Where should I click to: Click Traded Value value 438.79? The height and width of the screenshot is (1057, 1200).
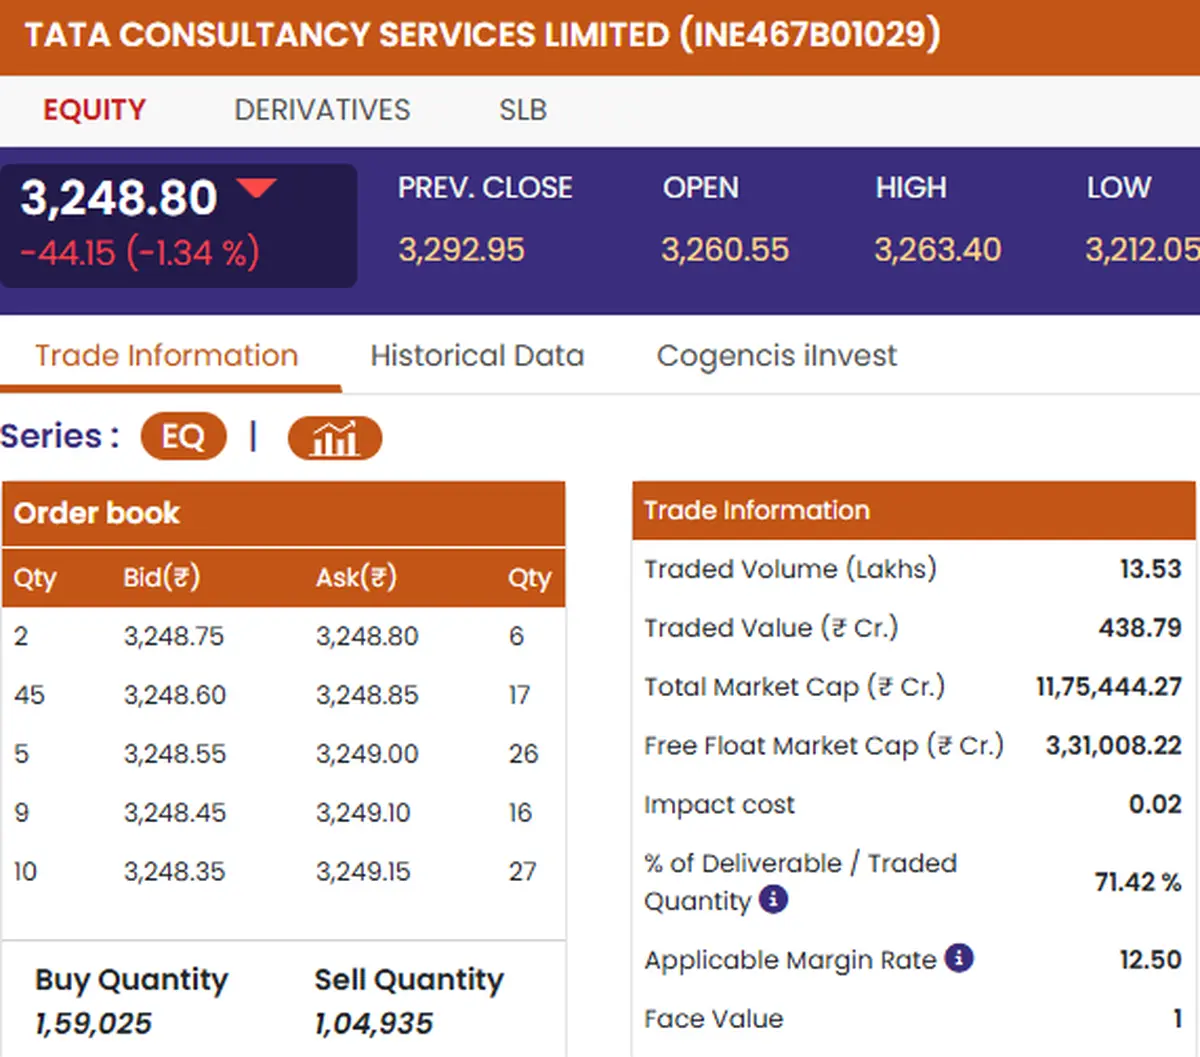1140,628
